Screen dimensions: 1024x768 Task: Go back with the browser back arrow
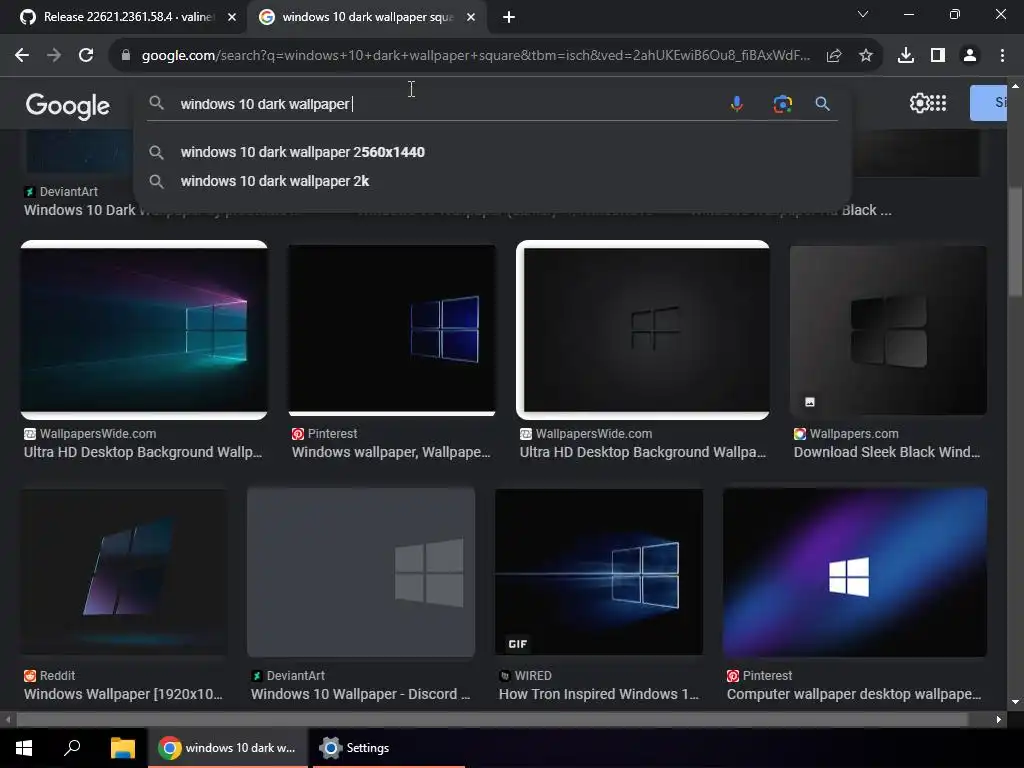[x=22, y=56]
